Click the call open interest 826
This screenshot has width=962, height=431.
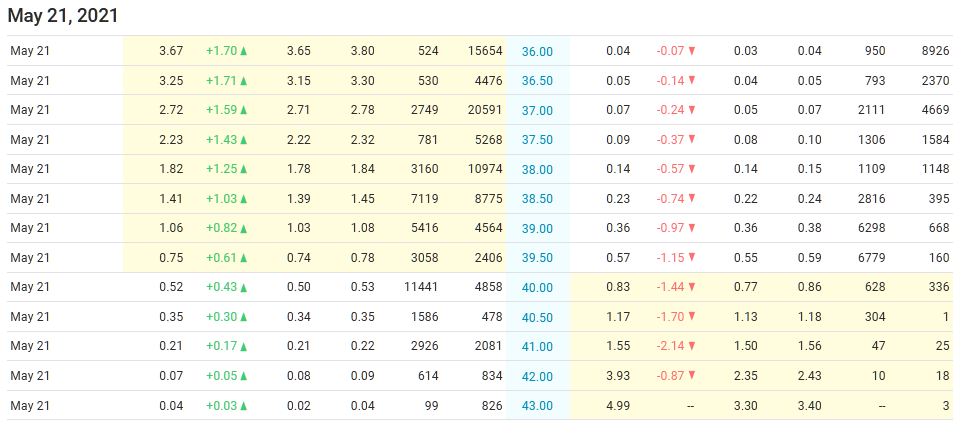click(491, 405)
